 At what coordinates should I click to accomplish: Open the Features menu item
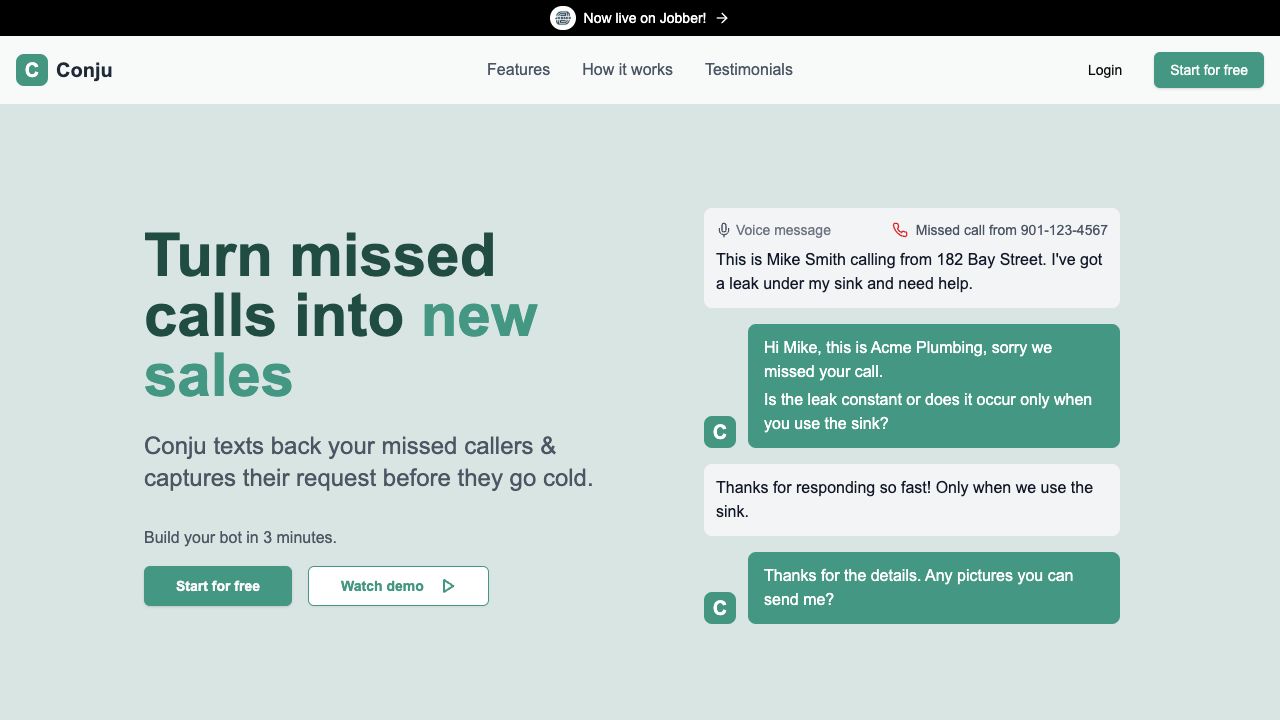pyautogui.click(x=518, y=70)
